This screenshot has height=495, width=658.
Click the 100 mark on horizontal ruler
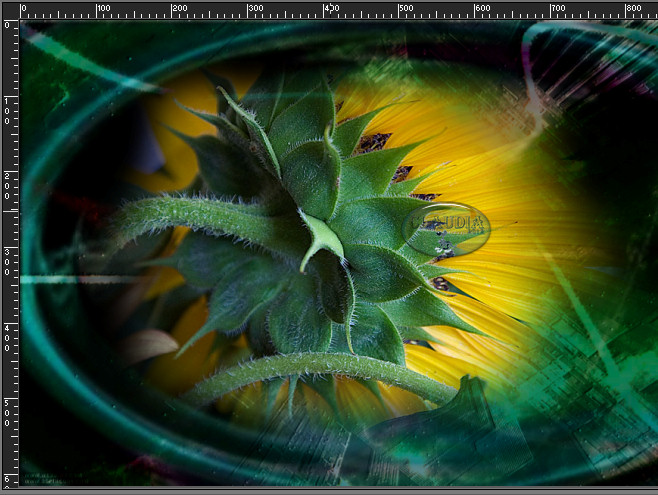point(103,8)
